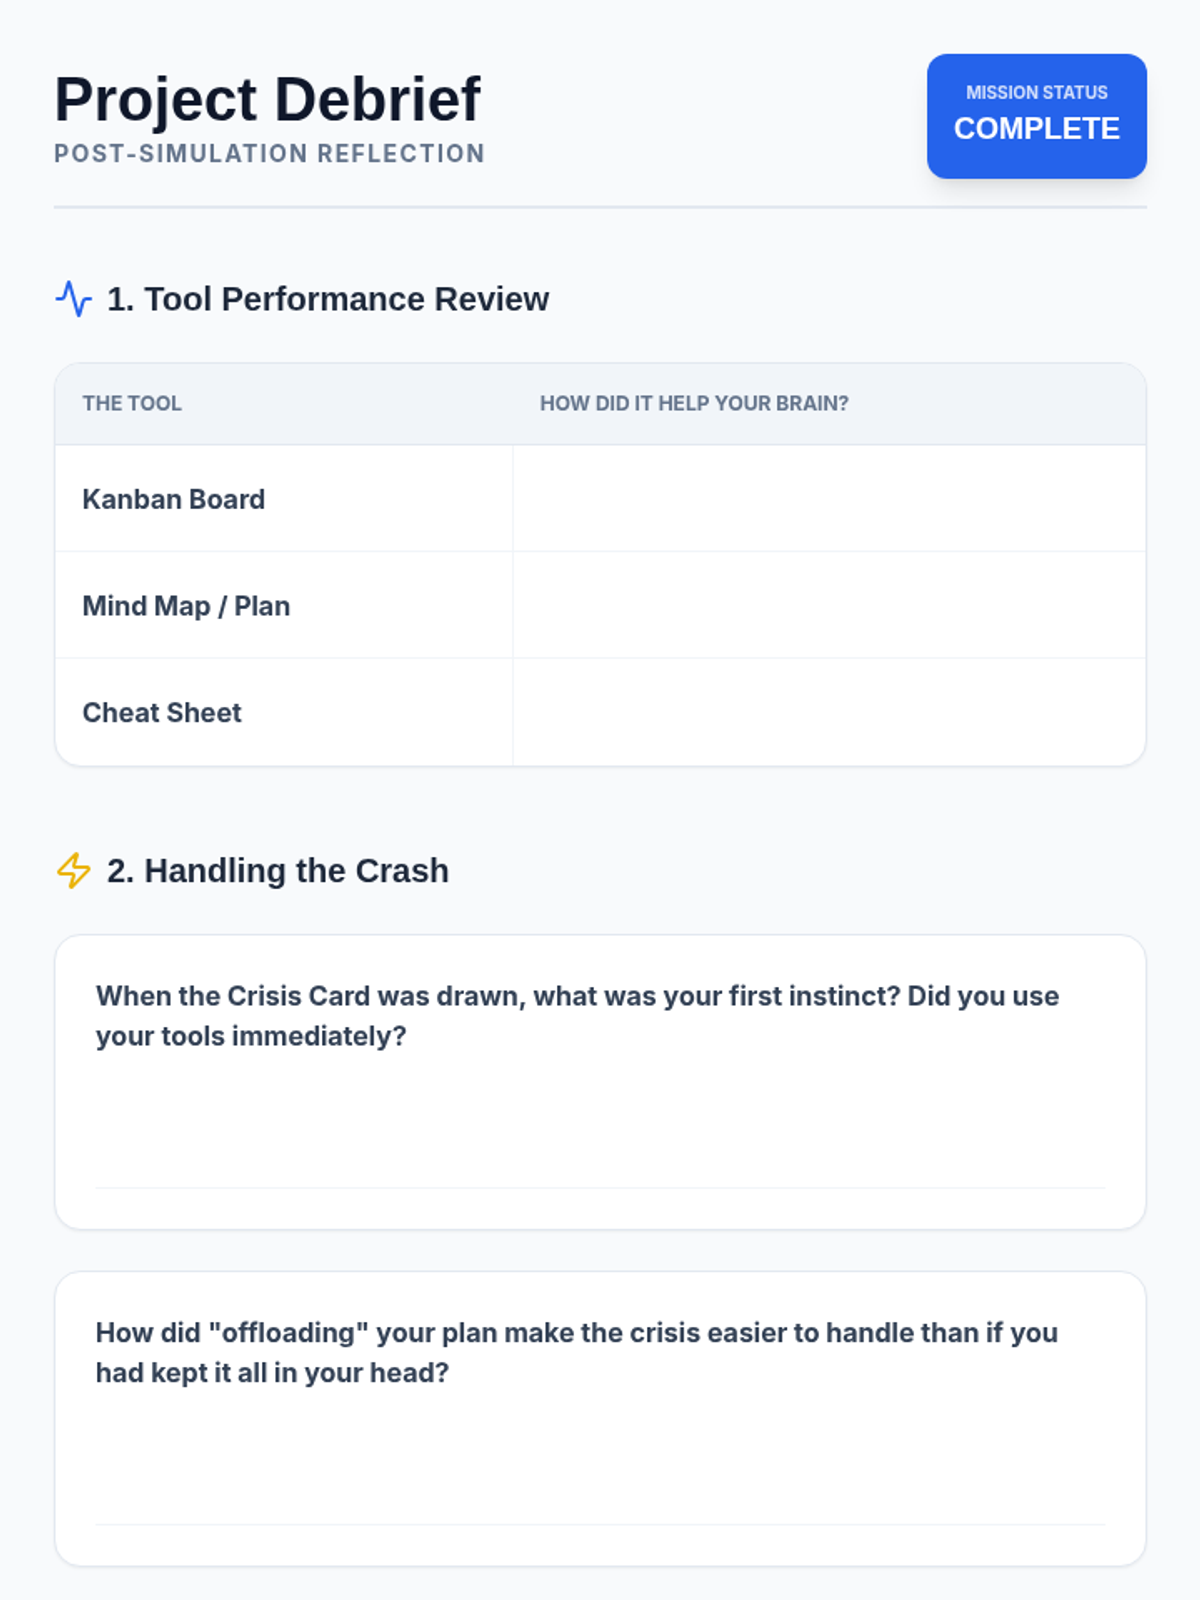The height and width of the screenshot is (1600, 1200).
Task: Click the Cheat Sheet answer cell
Action: click(x=828, y=712)
